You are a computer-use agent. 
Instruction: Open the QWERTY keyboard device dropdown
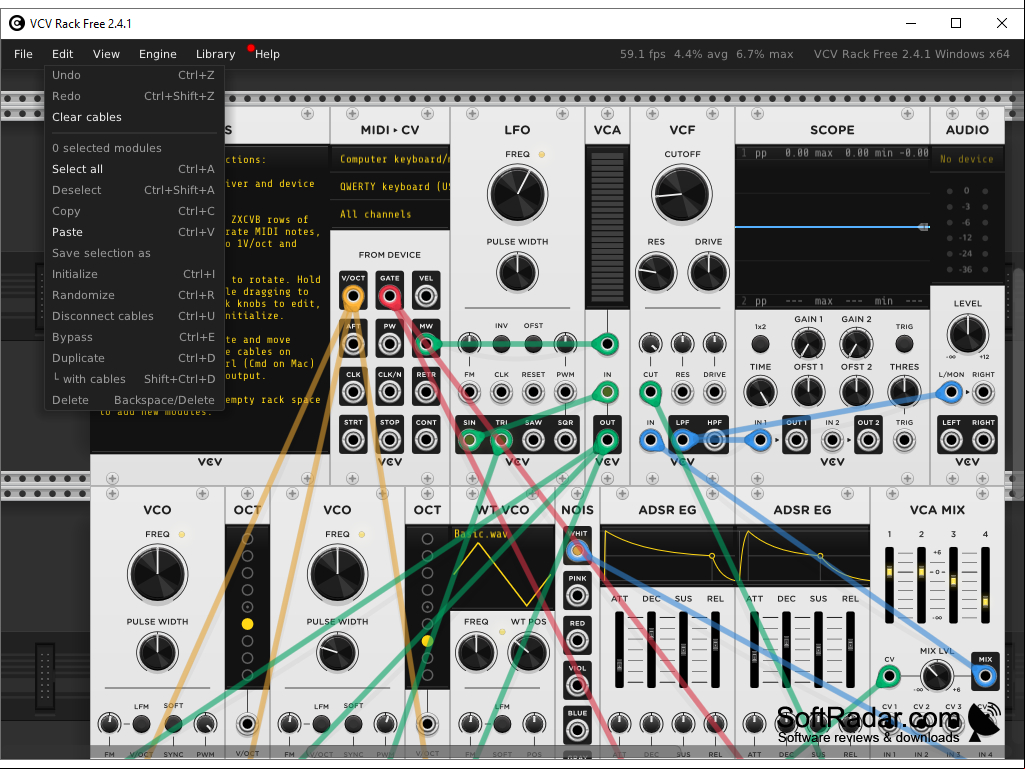click(x=391, y=187)
